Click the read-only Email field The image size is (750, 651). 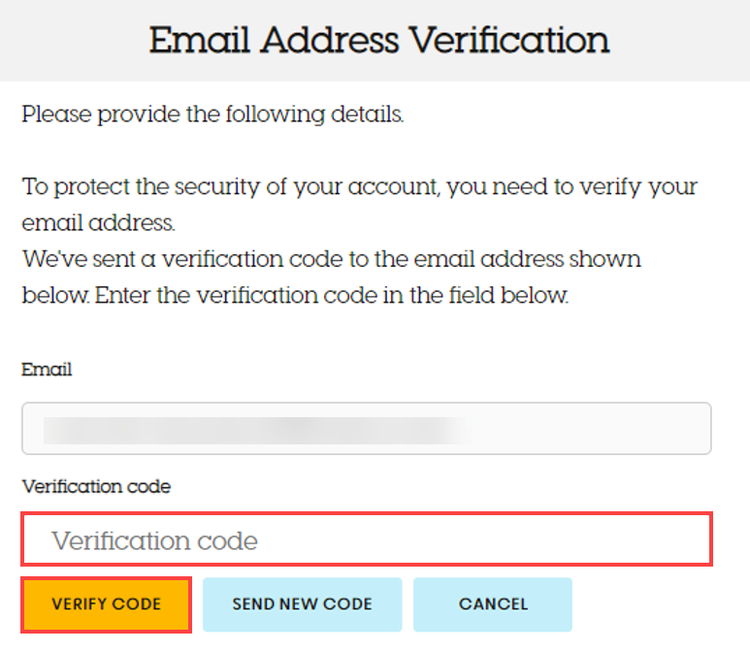[x=366, y=429]
